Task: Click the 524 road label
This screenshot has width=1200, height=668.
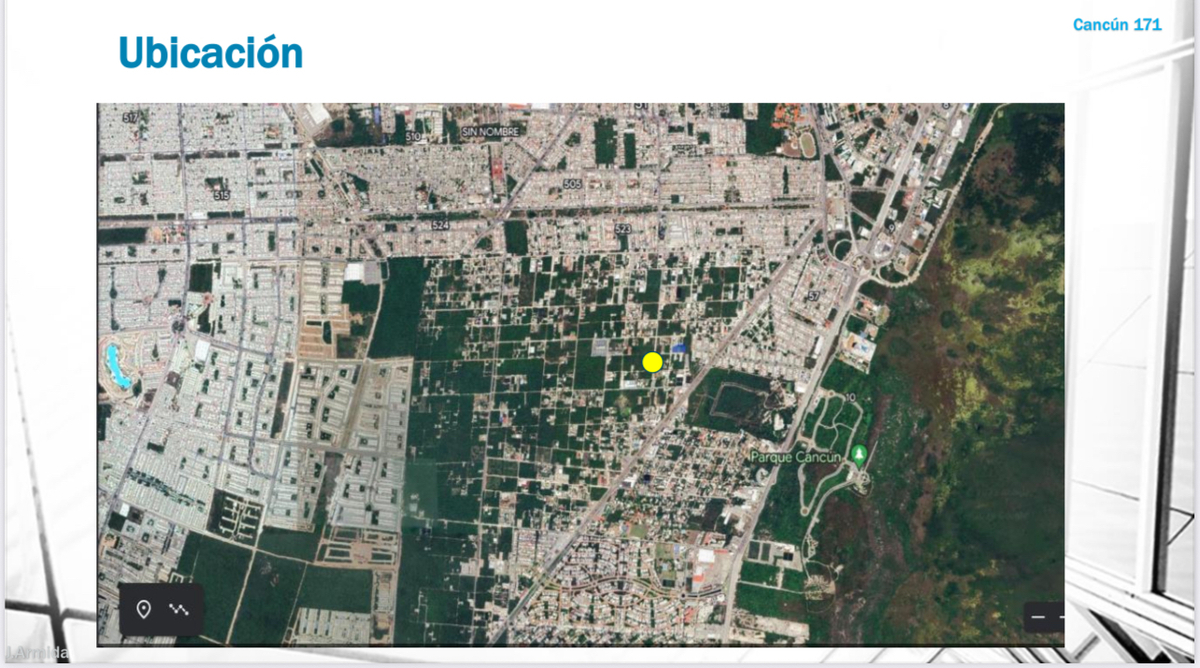Action: click(440, 226)
